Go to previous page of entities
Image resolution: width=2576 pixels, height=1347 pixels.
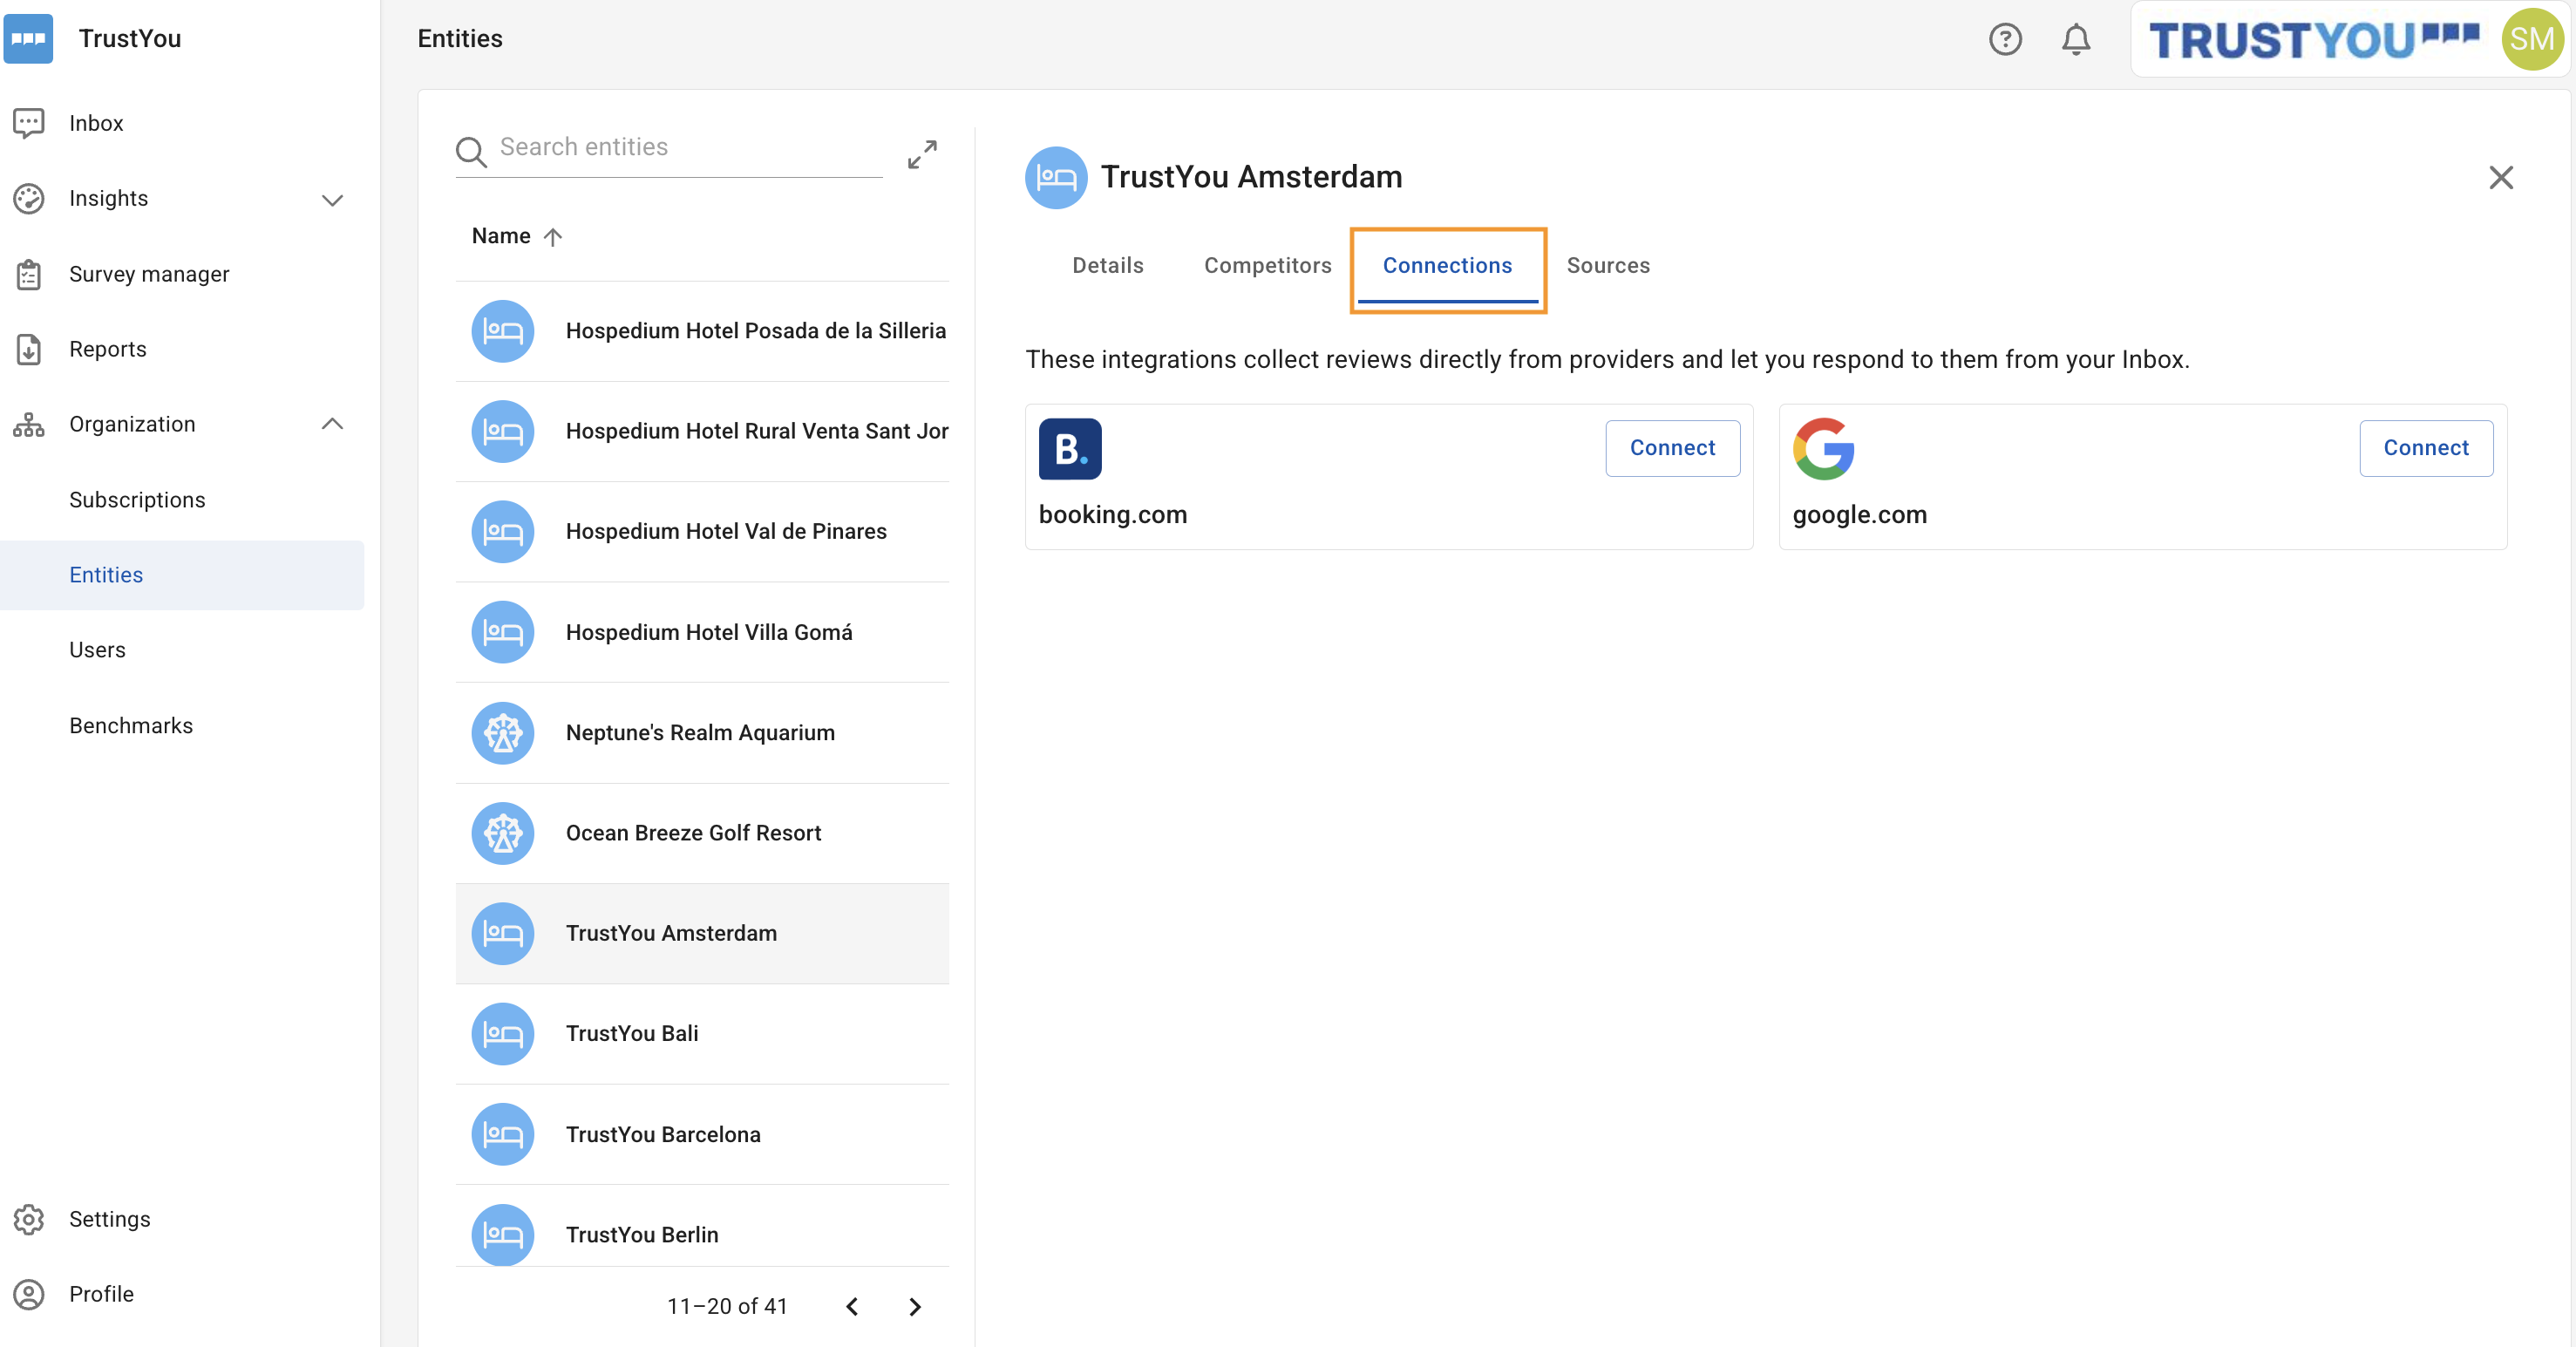click(852, 1307)
